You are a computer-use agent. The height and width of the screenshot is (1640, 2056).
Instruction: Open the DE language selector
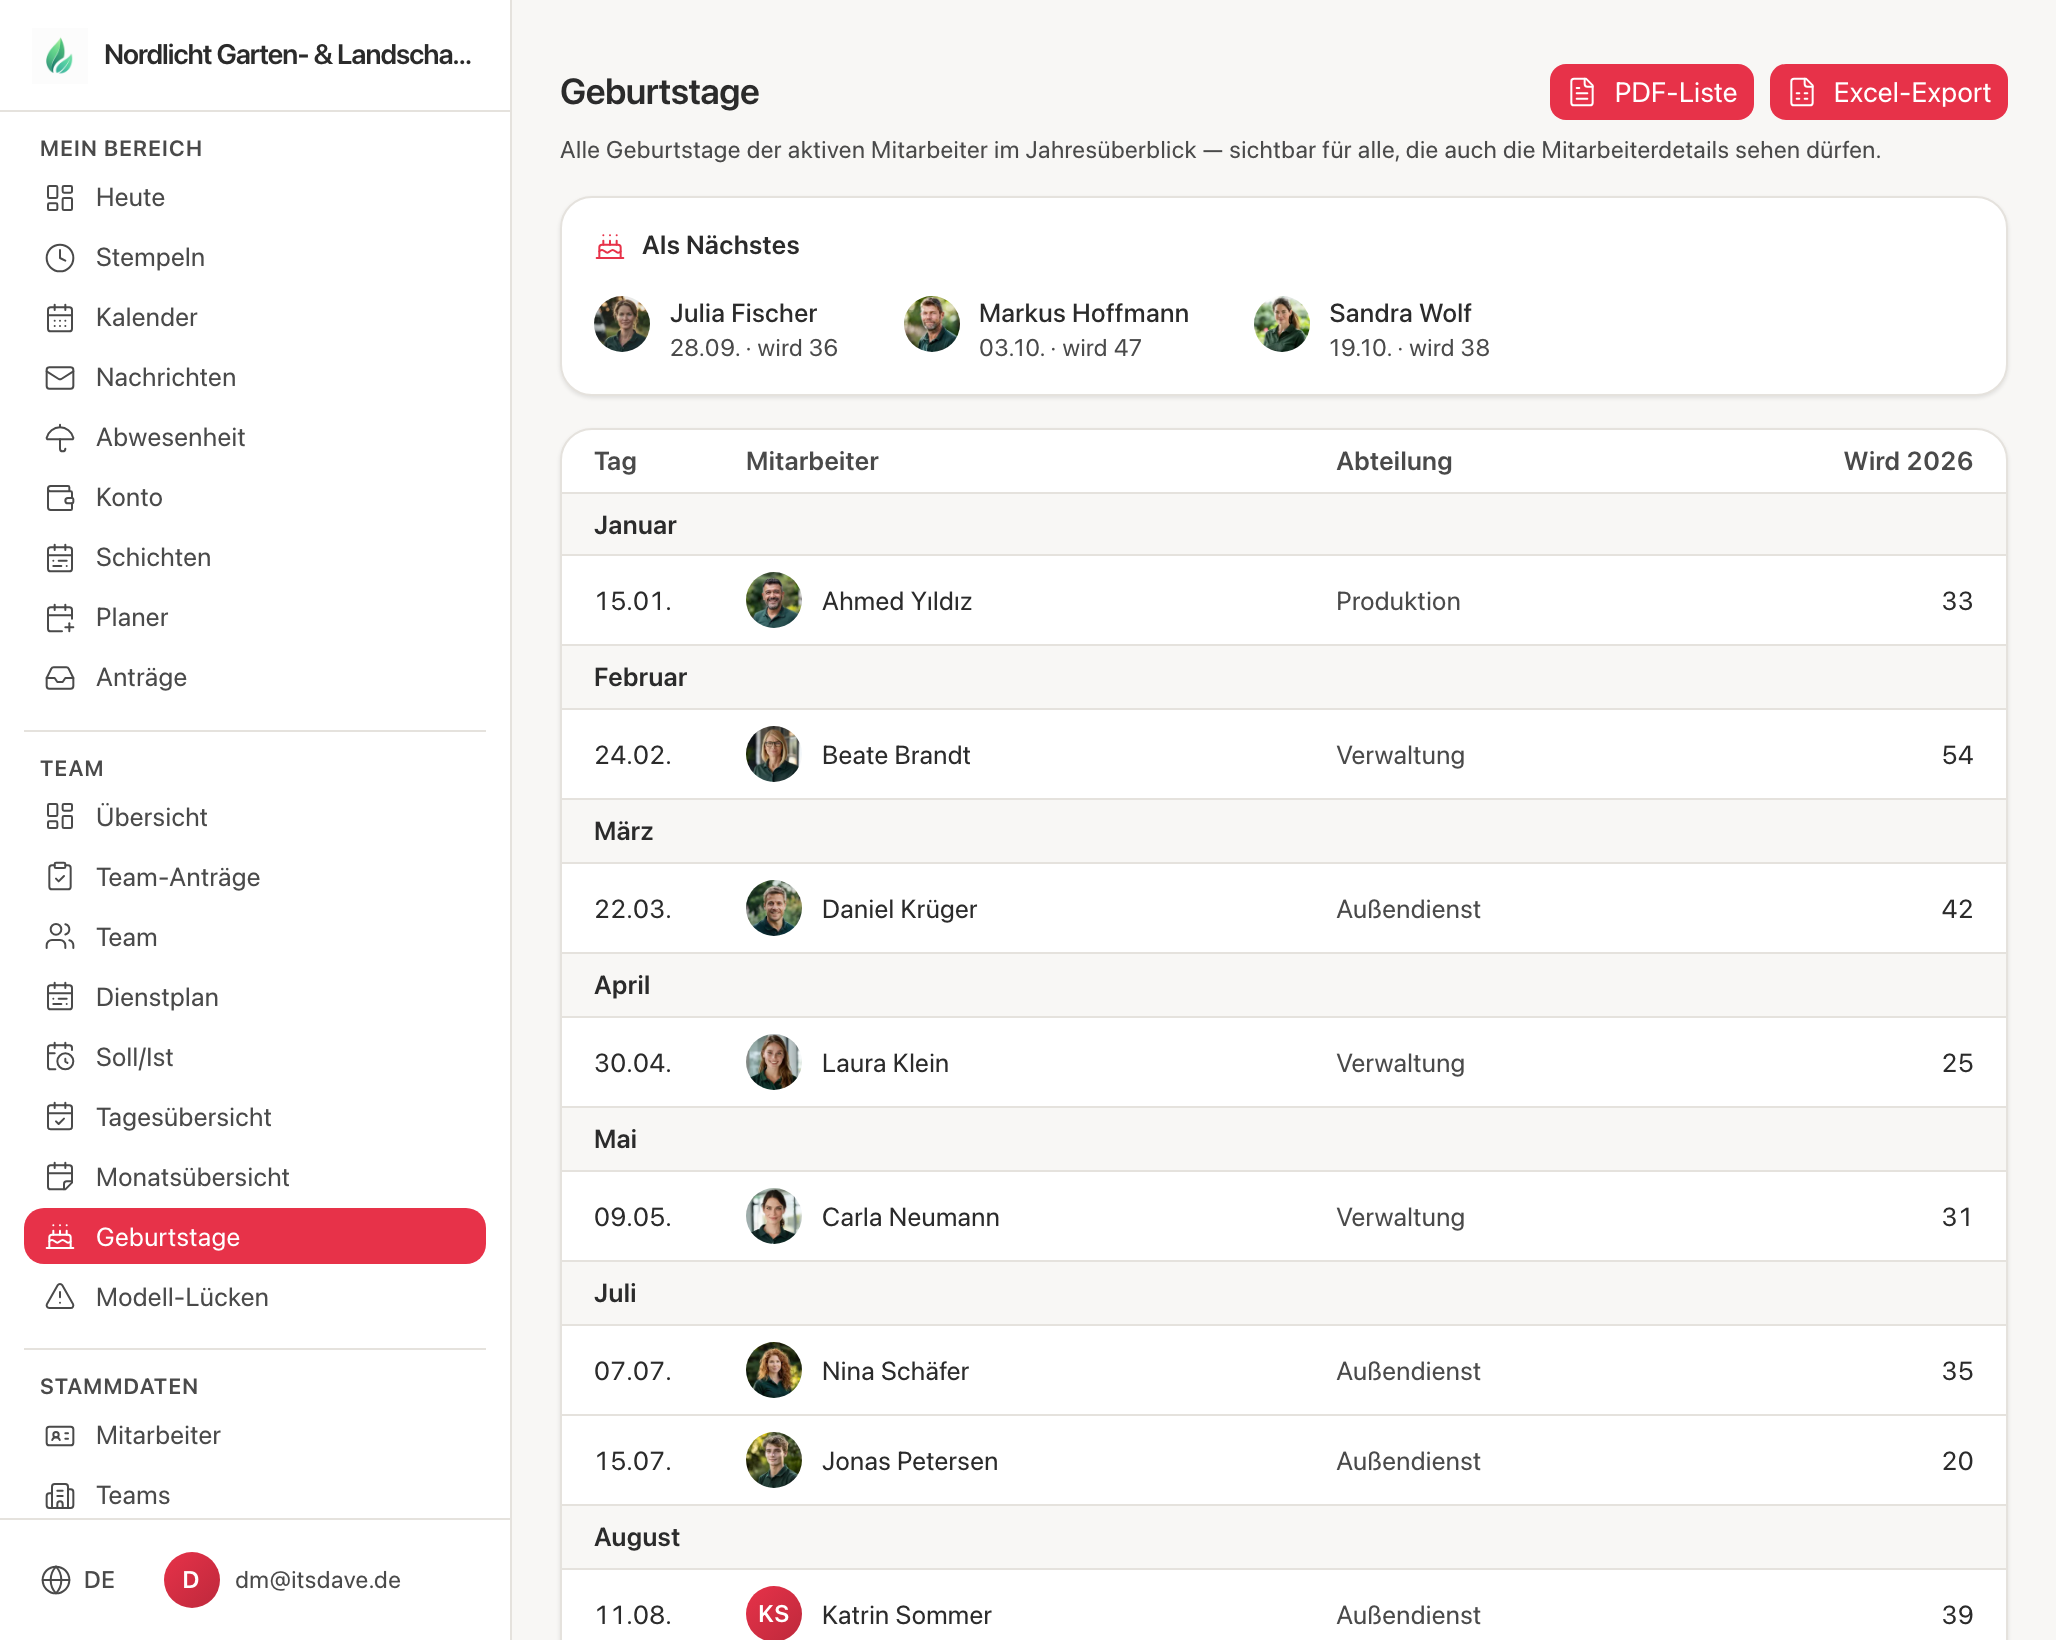pos(78,1580)
